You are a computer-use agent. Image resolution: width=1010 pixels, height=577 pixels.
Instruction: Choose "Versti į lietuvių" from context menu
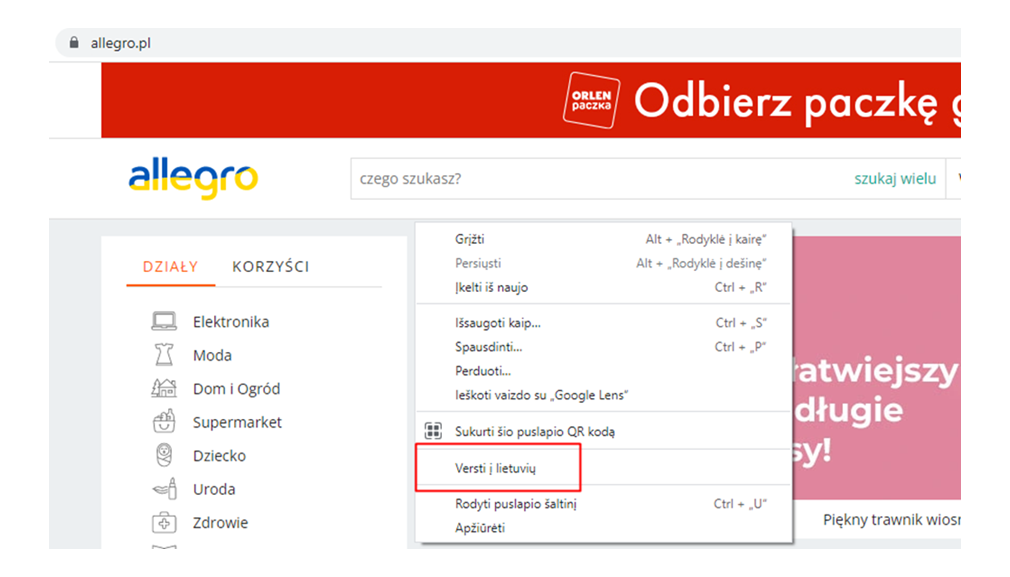coord(502,468)
